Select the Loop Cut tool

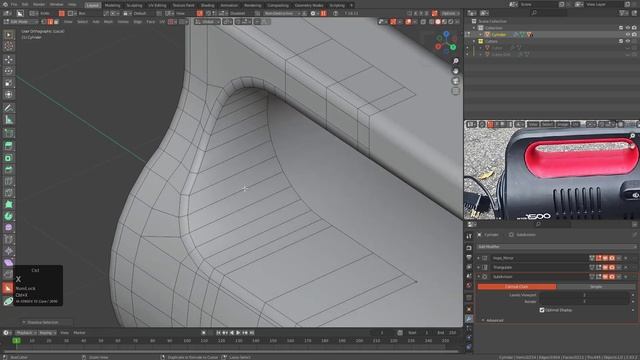[9, 181]
